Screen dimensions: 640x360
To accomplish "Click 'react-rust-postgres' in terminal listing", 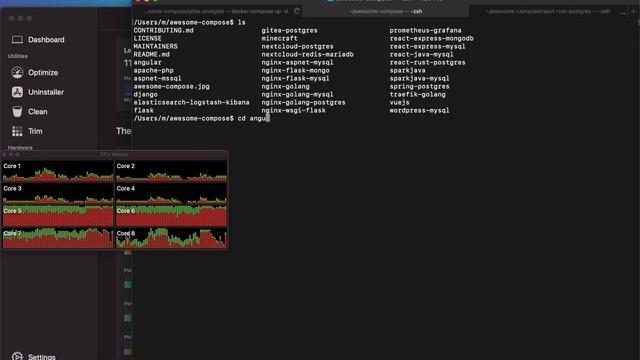I will click(427, 62).
